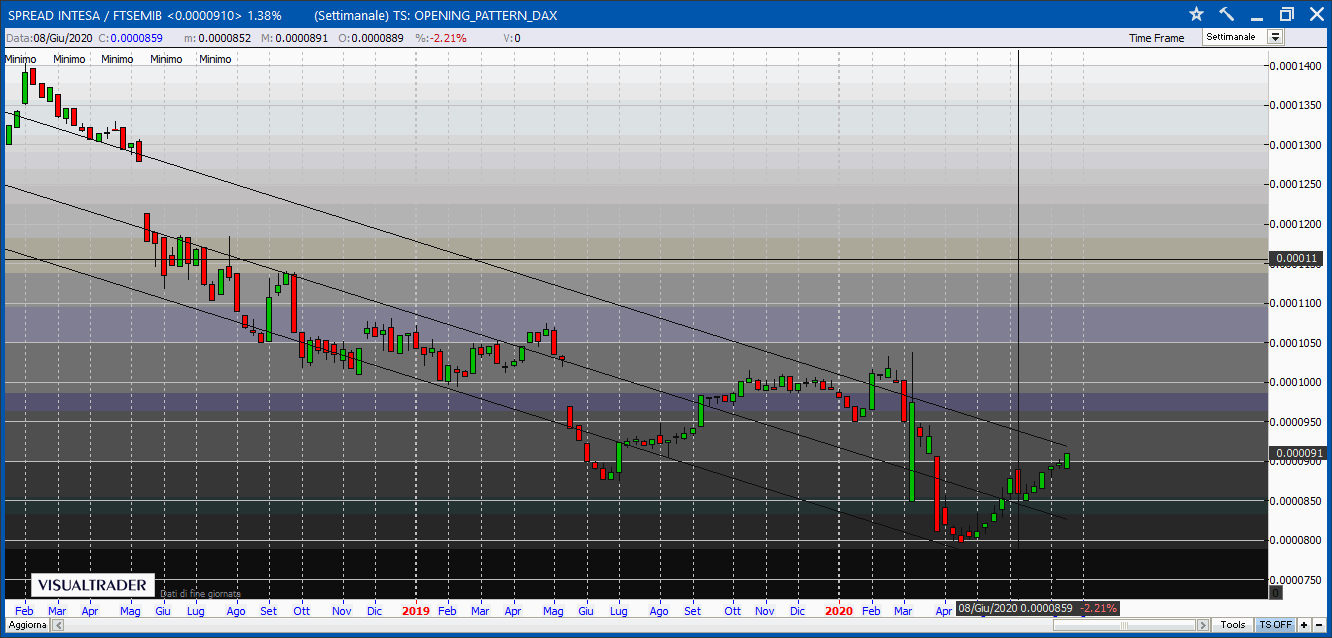Zoom out with the minus button

1320,625
